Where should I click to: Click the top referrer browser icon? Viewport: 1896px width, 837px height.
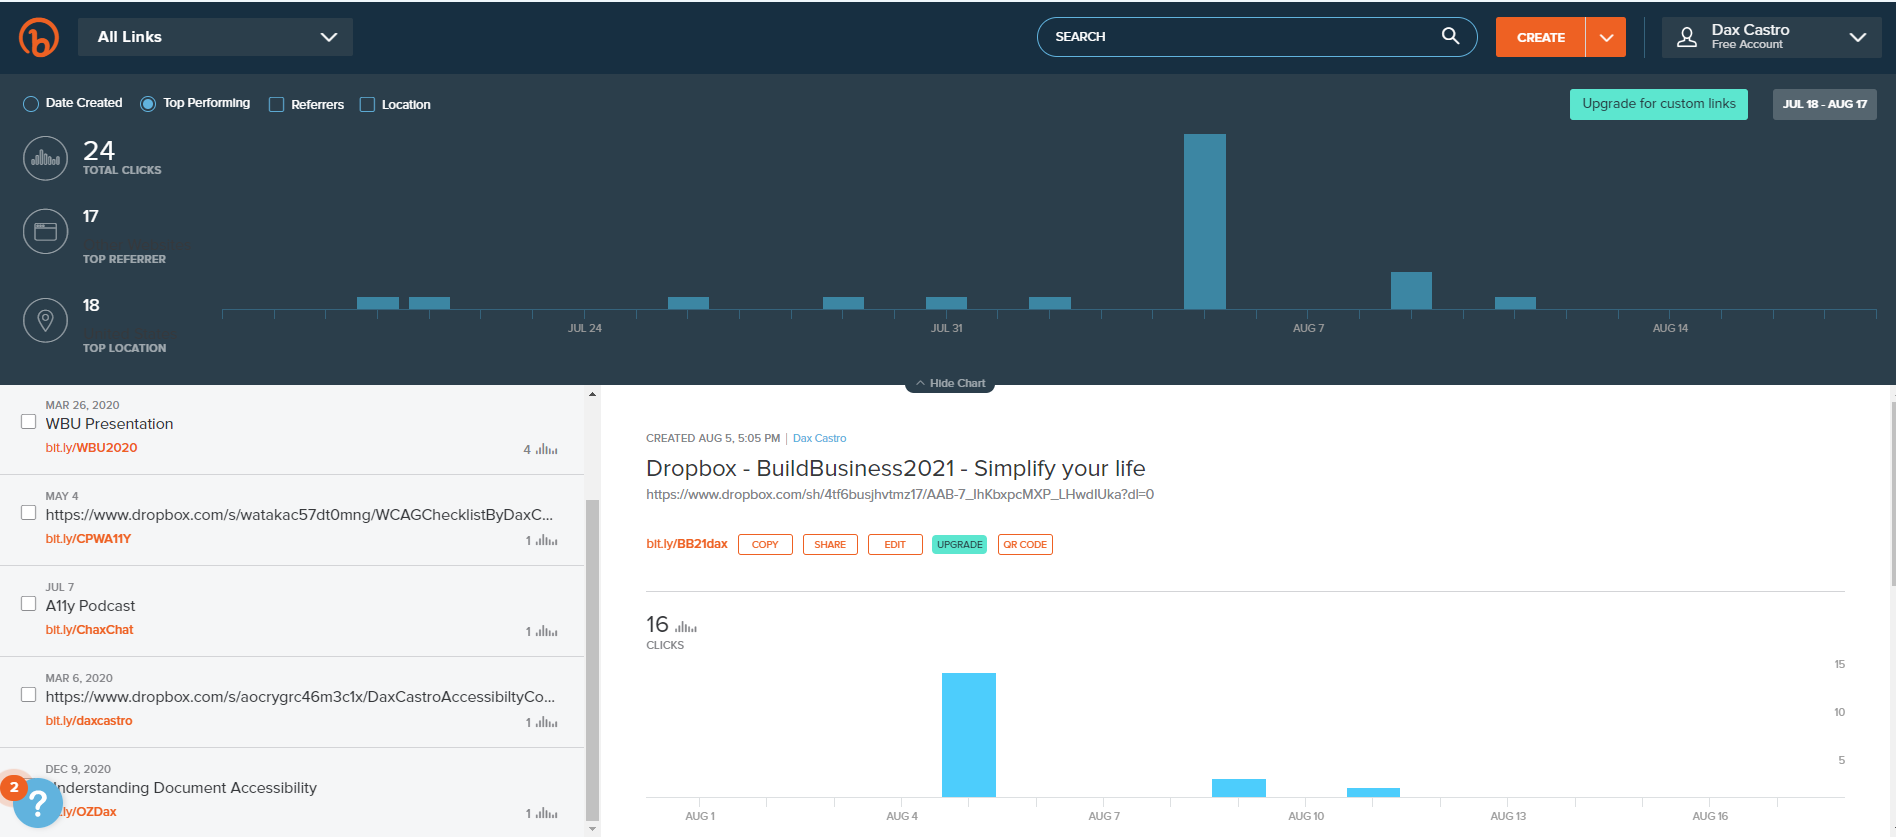[45, 232]
